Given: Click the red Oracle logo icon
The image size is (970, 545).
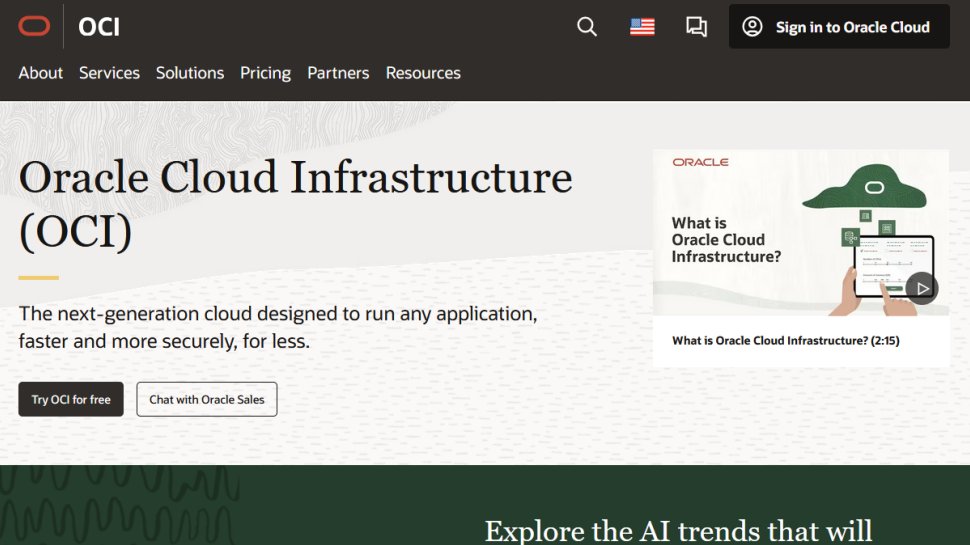Looking at the screenshot, I should click(34, 27).
